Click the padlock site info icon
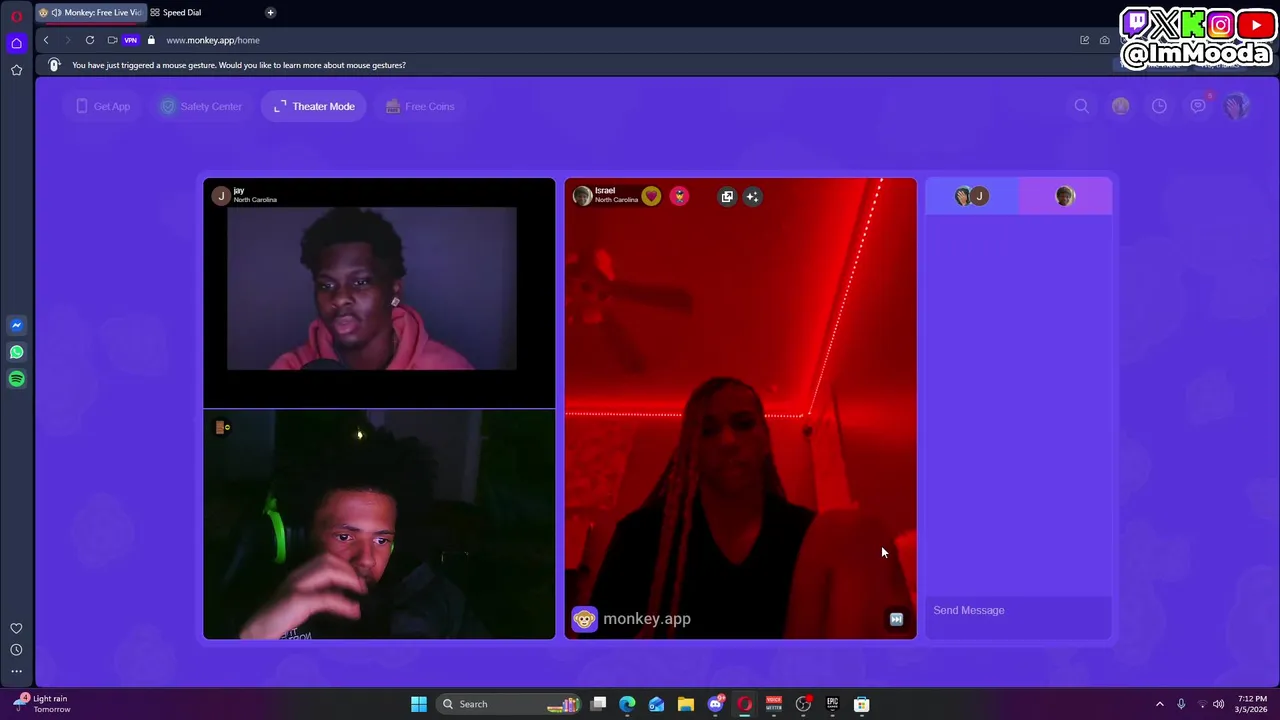Viewport: 1280px width, 720px height. click(151, 40)
